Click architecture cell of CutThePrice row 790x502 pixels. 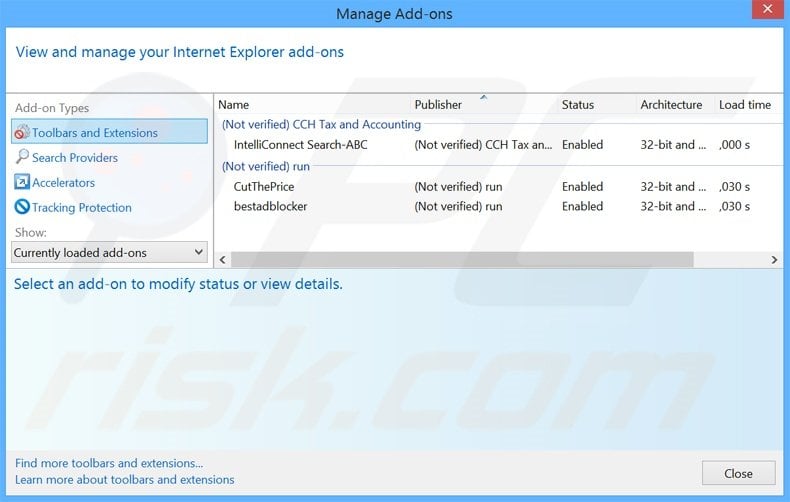coord(673,186)
